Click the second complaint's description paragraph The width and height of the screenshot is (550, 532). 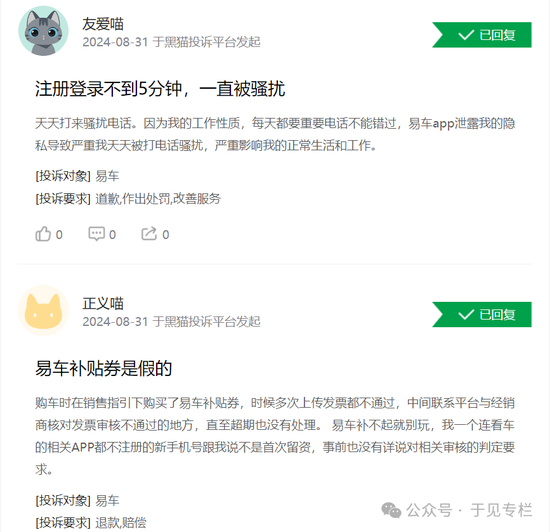(275, 436)
